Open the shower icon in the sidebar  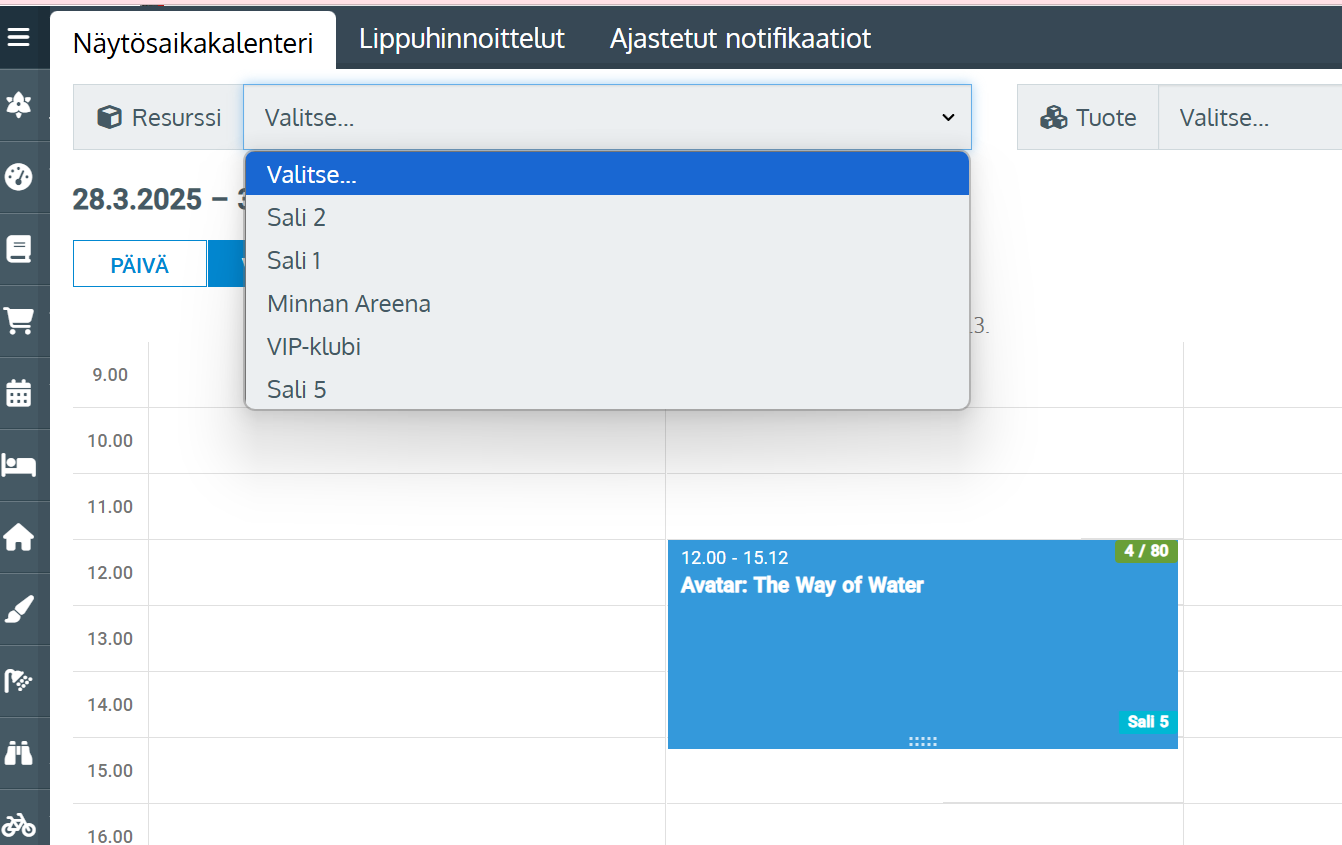click(x=18, y=681)
